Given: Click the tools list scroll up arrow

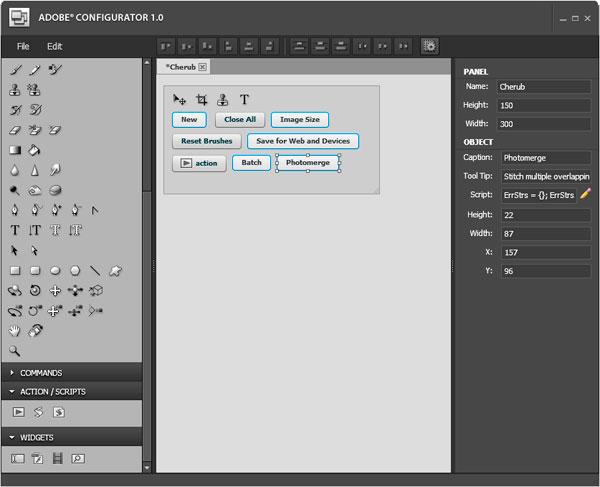Looking at the screenshot, I should (147, 62).
